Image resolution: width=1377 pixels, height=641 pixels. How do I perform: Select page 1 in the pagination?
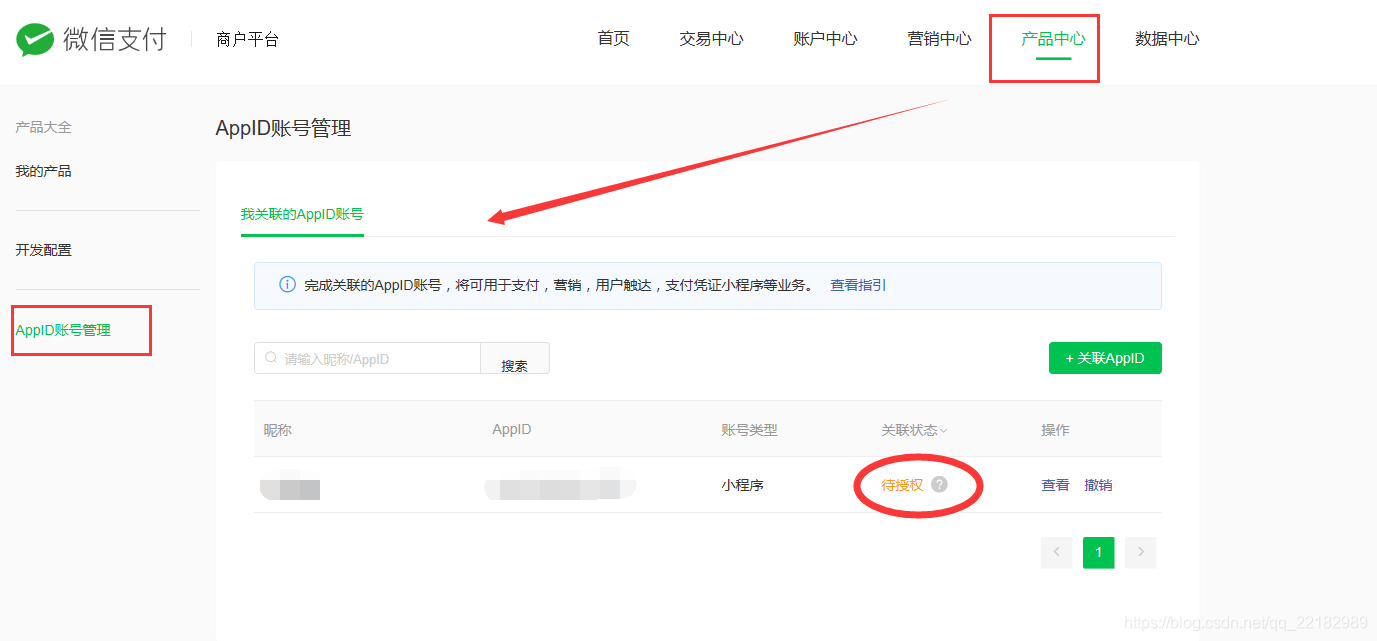coord(1098,552)
